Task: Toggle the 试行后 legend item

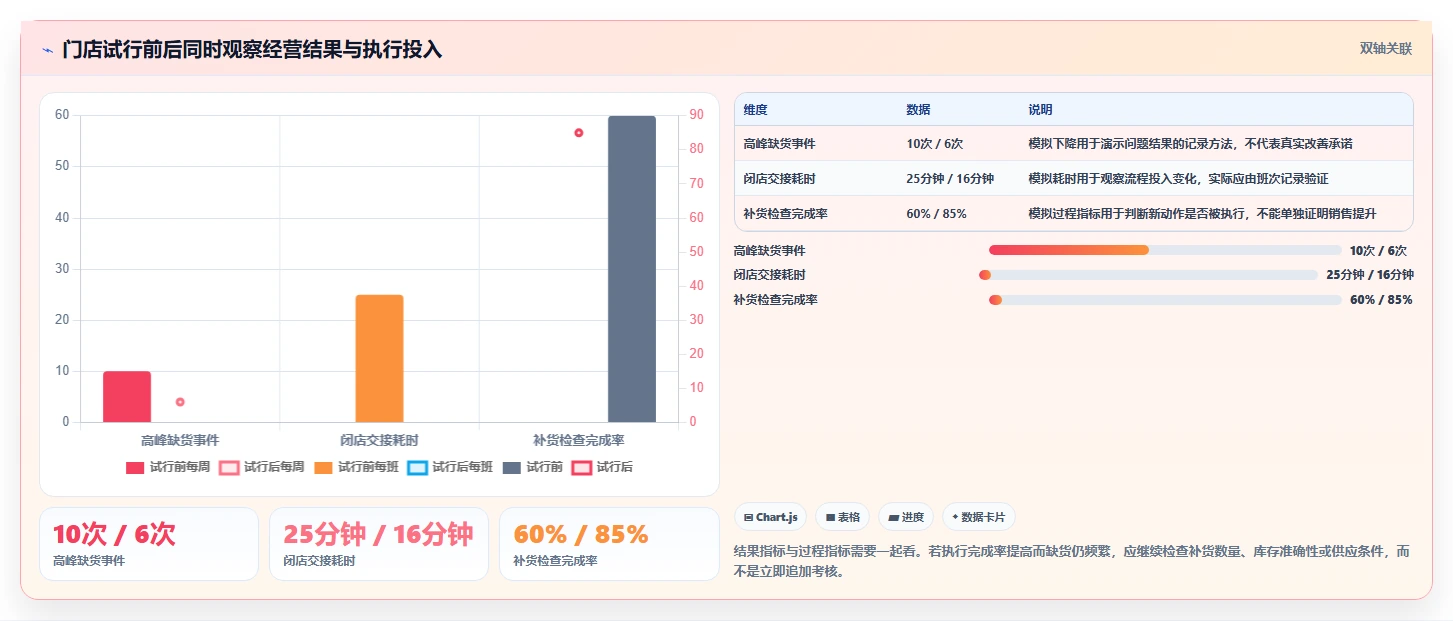Action: [x=603, y=467]
